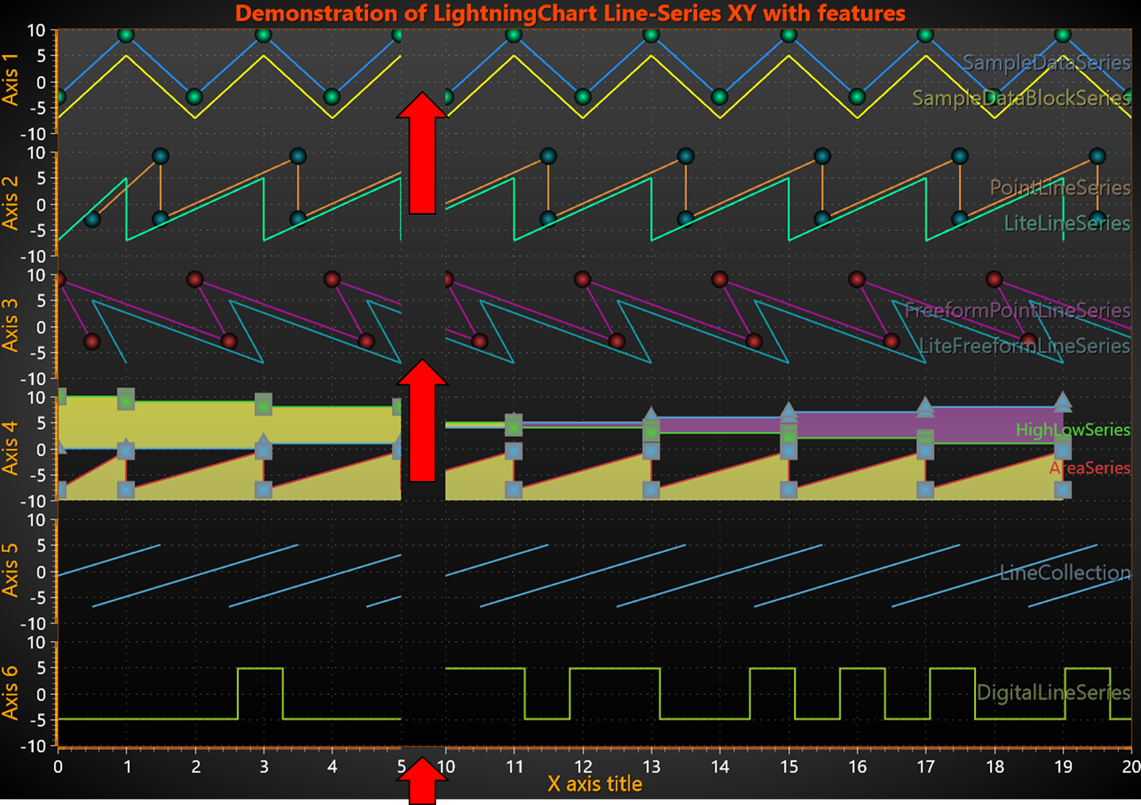The width and height of the screenshot is (1141, 805).
Task: Select the DigitalLineSeries label
Action: [x=1054, y=692]
